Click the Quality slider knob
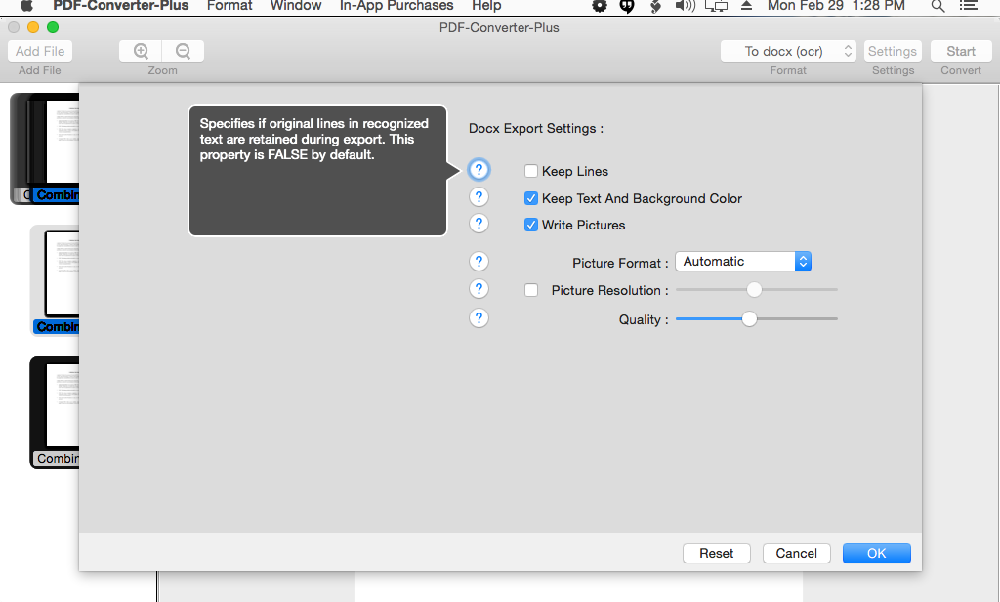Image resolution: width=1000 pixels, height=602 pixels. click(x=749, y=318)
